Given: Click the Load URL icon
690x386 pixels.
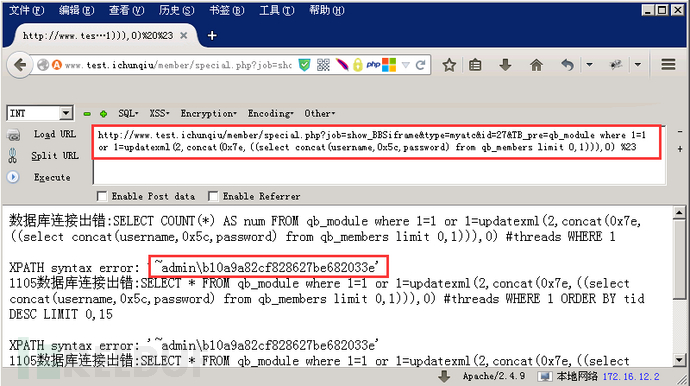Looking at the screenshot, I should coord(14,135).
